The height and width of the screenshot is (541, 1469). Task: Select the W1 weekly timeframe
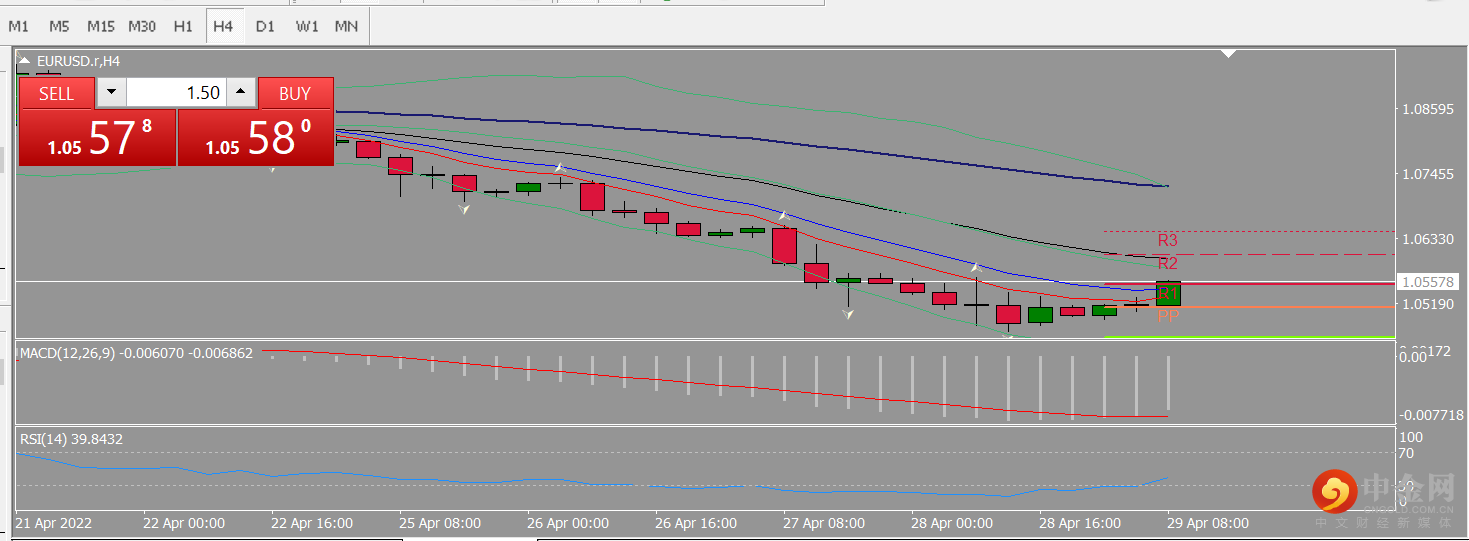click(306, 26)
